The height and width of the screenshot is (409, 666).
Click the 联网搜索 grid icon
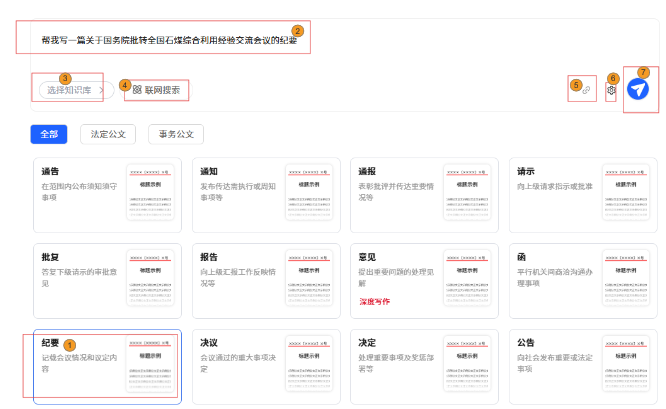(x=137, y=90)
